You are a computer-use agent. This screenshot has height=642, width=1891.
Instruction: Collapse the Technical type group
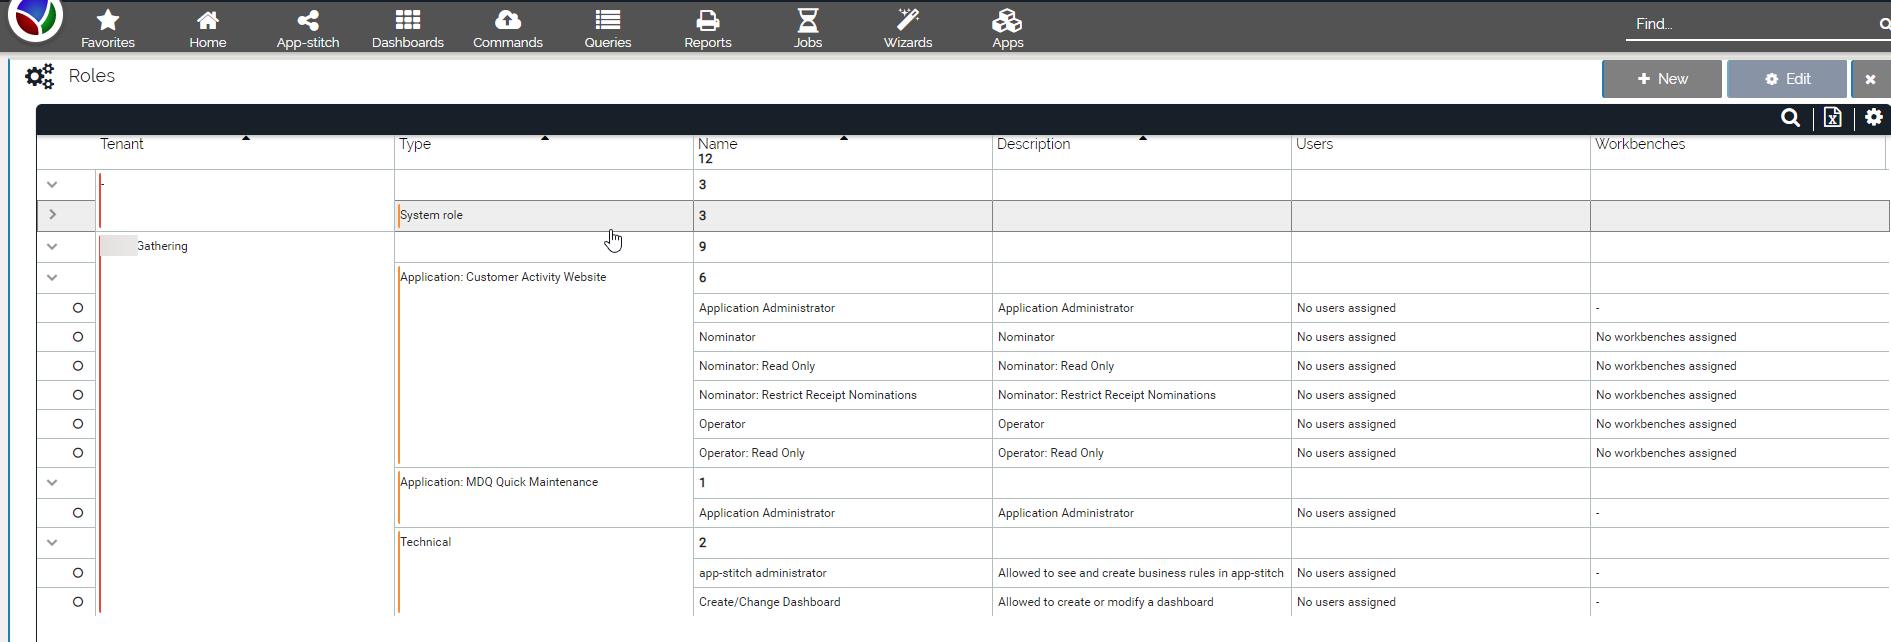pos(52,542)
